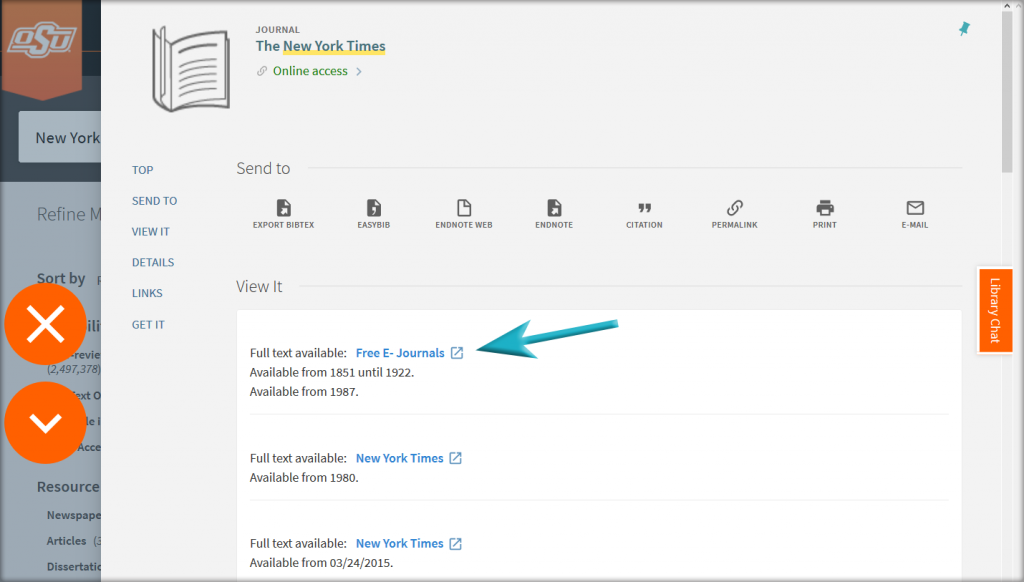Select the GET IT navigation item
The width and height of the screenshot is (1024, 582).
(x=148, y=324)
